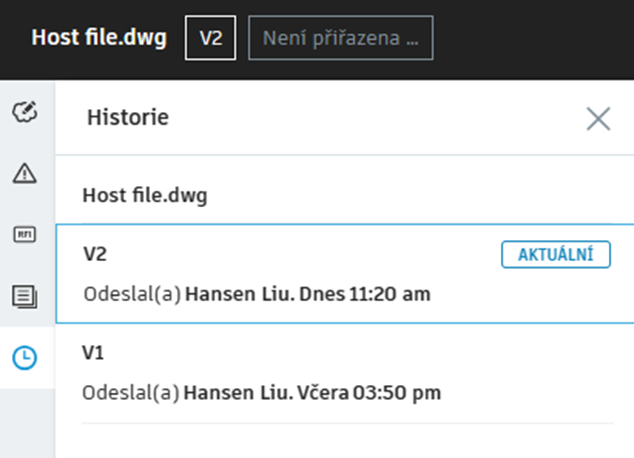Click Host file.dwg name in history panel
634x458 pixels.
click(144, 196)
